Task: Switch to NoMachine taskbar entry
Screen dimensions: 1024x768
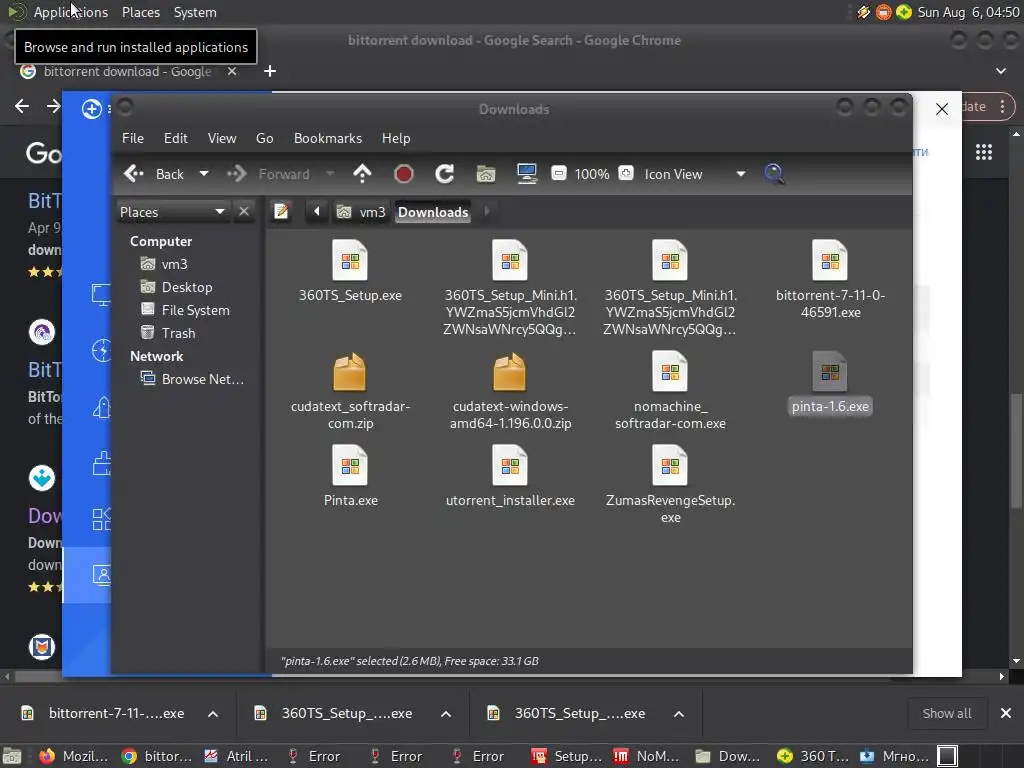Action: pos(647,756)
